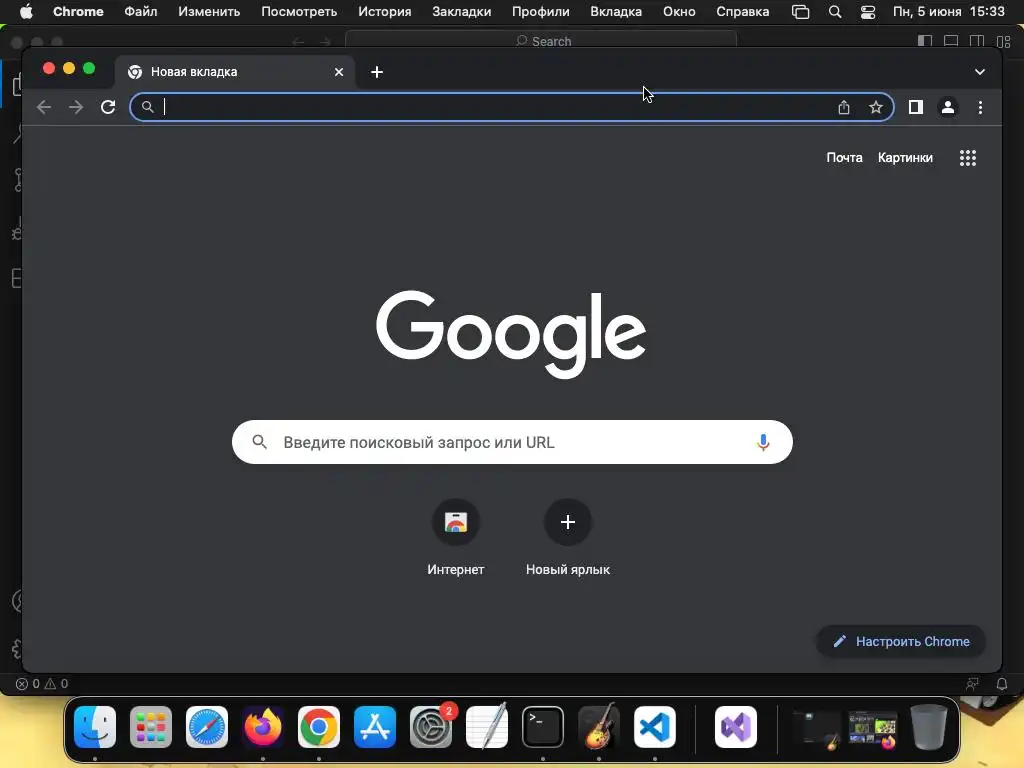Open Spotlight search in menu bar
Screen dimensions: 1024x768
pyautogui.click(x=835, y=12)
